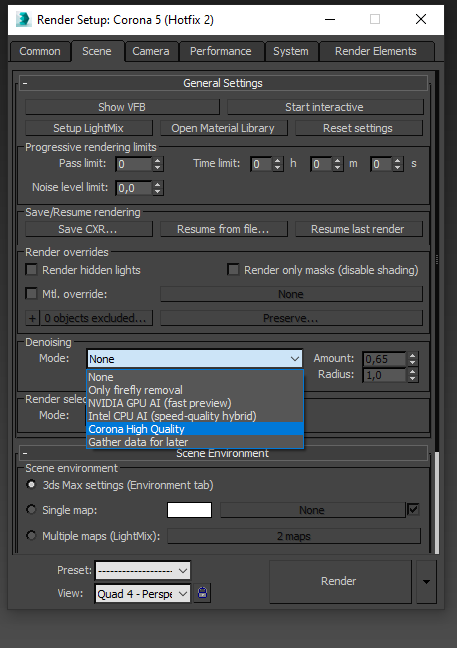Choose Only firefly removal denoising
This screenshot has height=648, width=457.
coord(195,390)
